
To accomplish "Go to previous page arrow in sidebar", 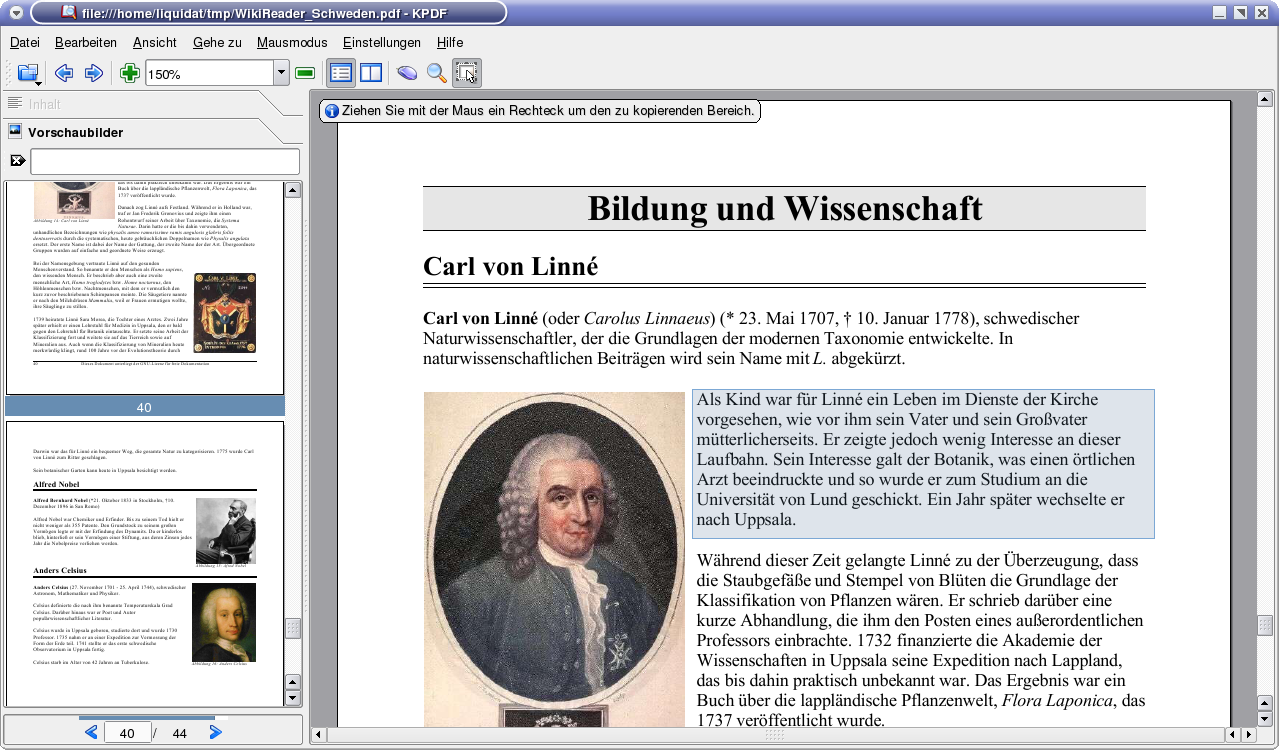I will pos(91,733).
